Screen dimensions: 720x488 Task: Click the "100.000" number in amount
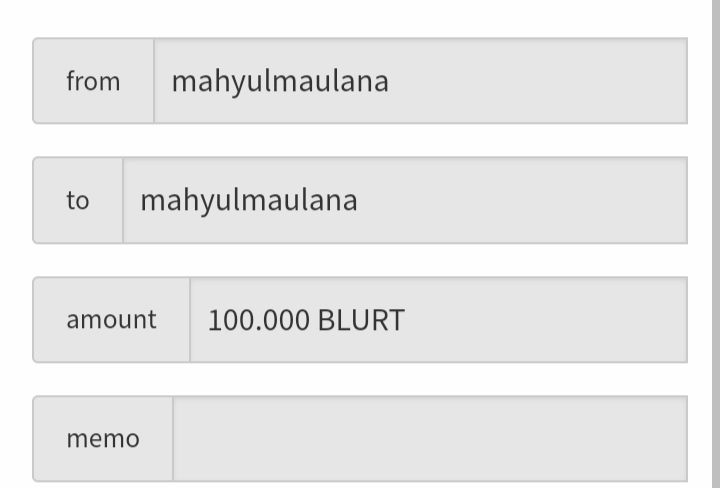coord(258,320)
